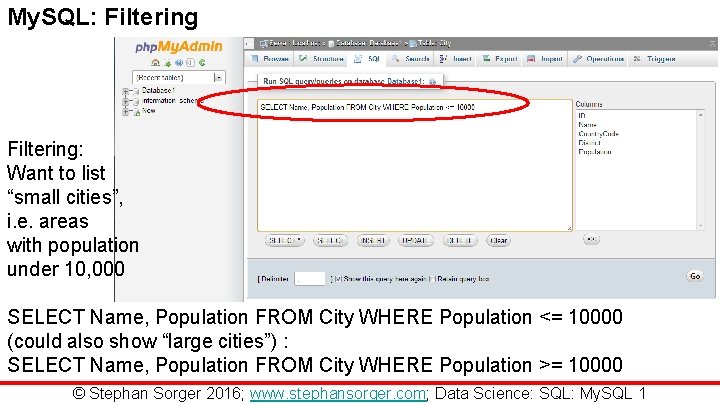Click the Go button
The height and width of the screenshot is (405, 720).
pyautogui.click(x=695, y=276)
